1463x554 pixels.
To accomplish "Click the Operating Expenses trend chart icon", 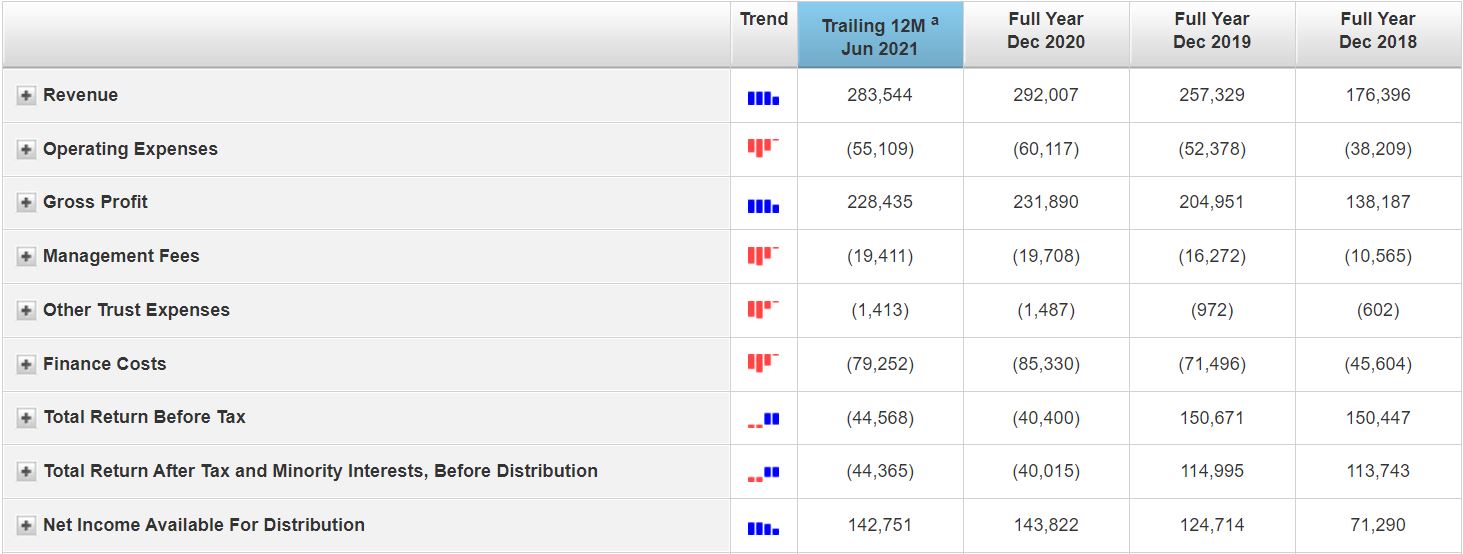I will 763,149.
